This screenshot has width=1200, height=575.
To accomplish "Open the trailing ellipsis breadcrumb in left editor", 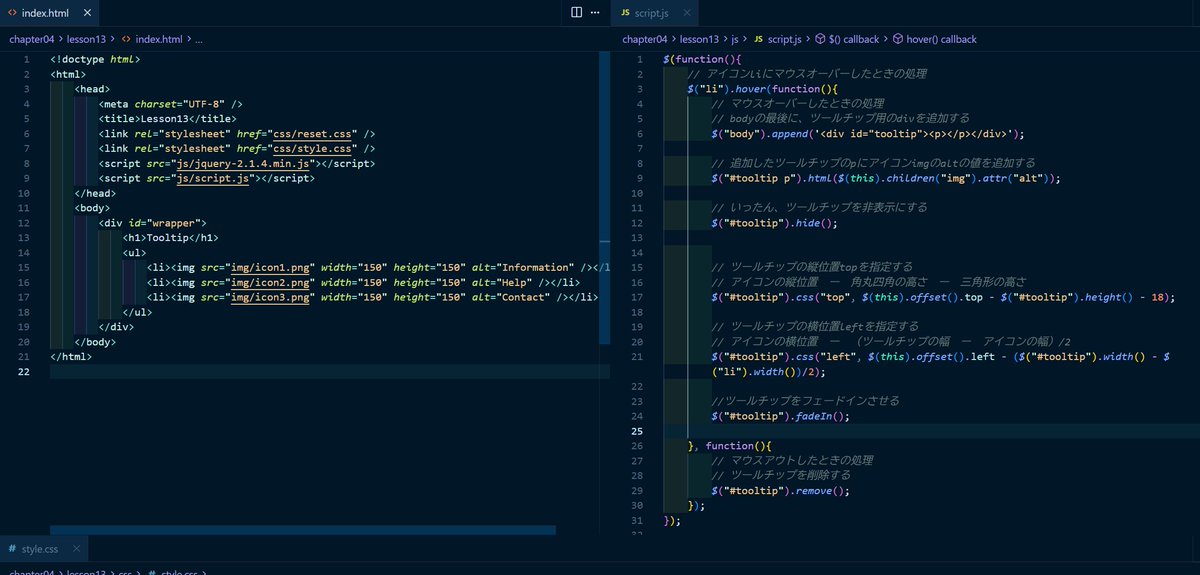I will pos(198,39).
